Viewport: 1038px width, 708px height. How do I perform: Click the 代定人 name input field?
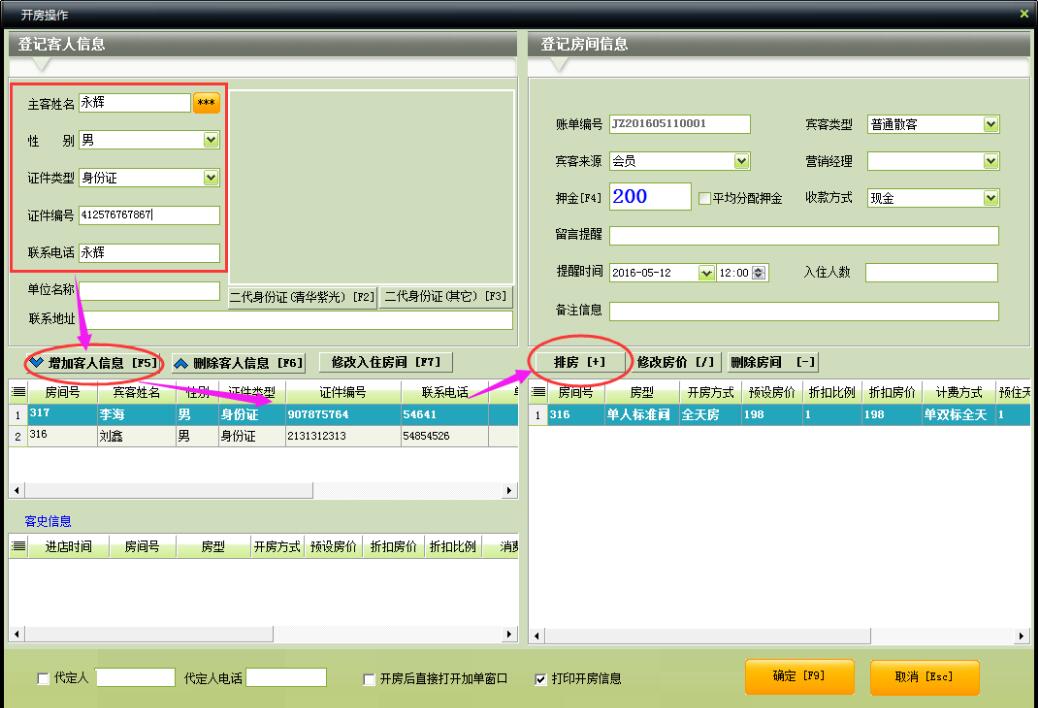coord(136,678)
